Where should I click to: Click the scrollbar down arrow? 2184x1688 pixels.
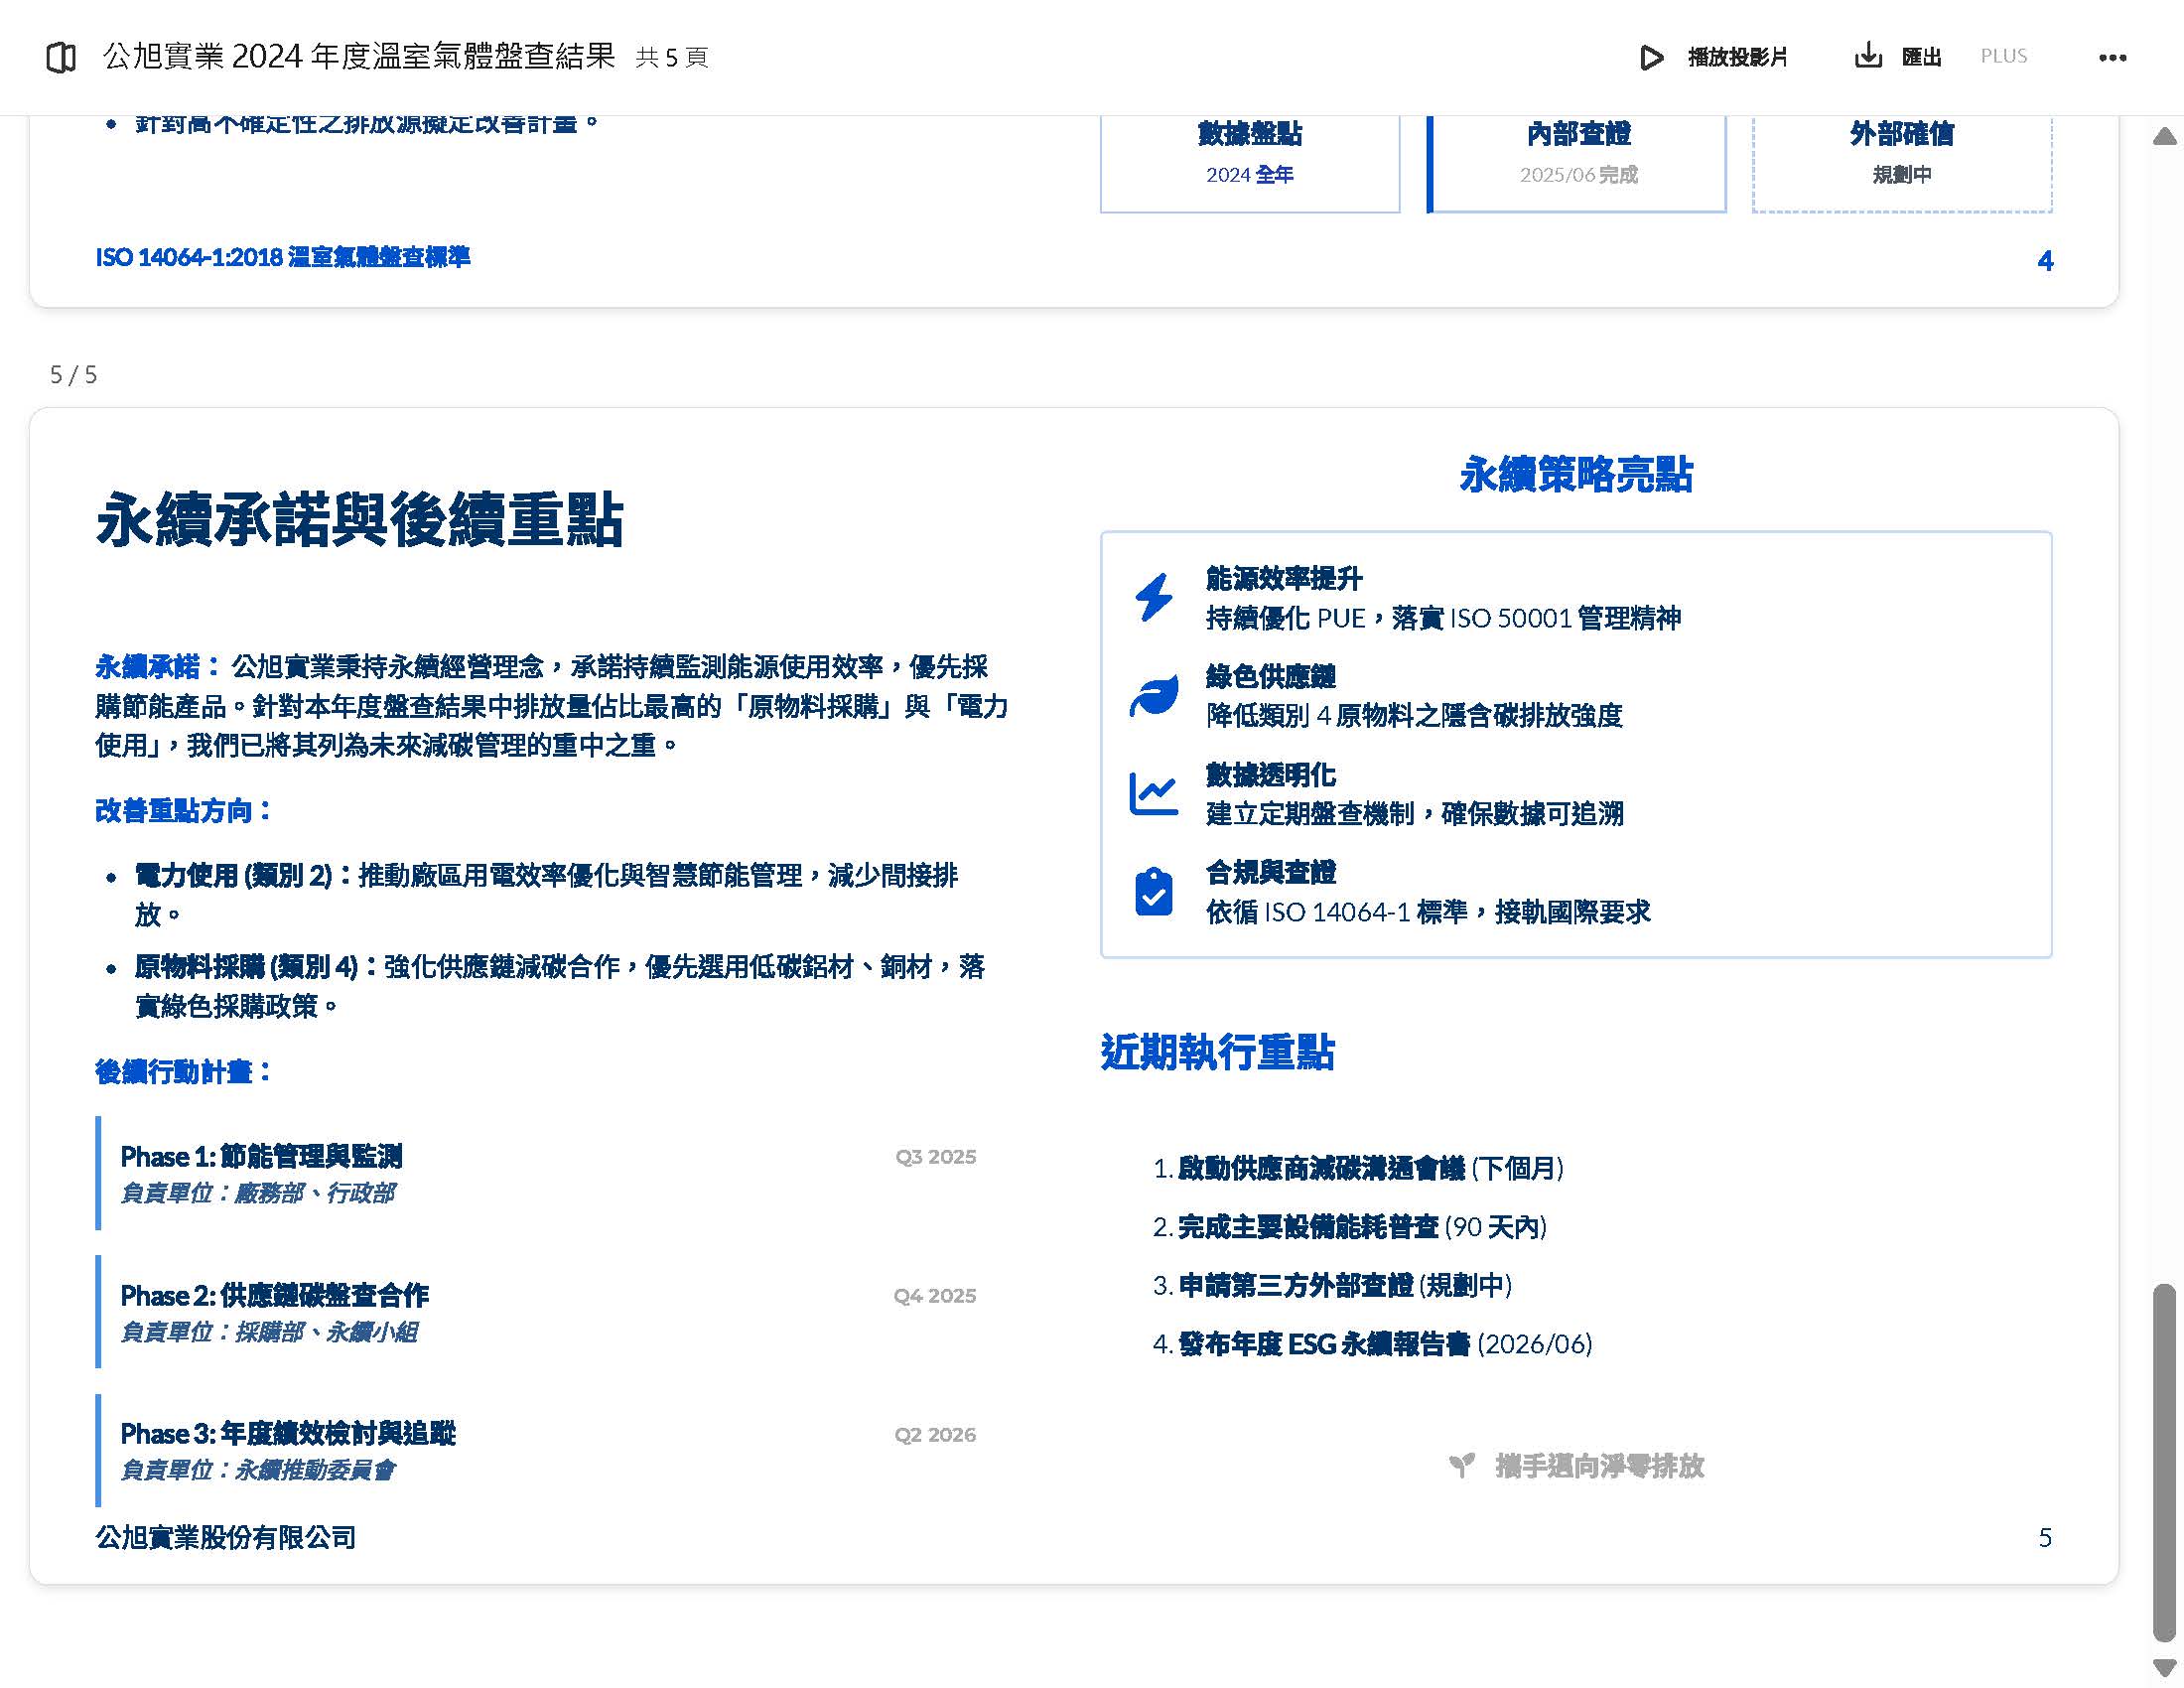click(2164, 1668)
